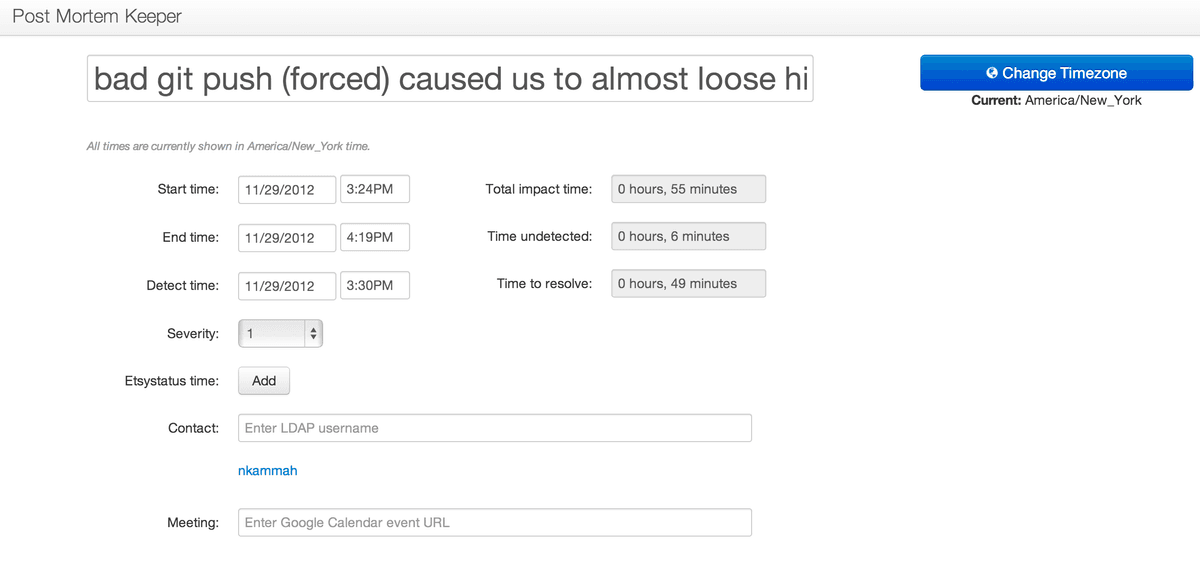Click the End time 4:19PM field
Viewport: 1200px width, 562px height.
coord(375,237)
